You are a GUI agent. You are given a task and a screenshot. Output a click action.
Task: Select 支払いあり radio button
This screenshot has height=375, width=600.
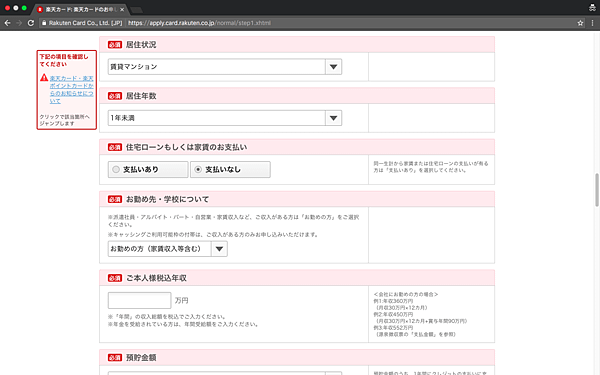tap(148, 170)
